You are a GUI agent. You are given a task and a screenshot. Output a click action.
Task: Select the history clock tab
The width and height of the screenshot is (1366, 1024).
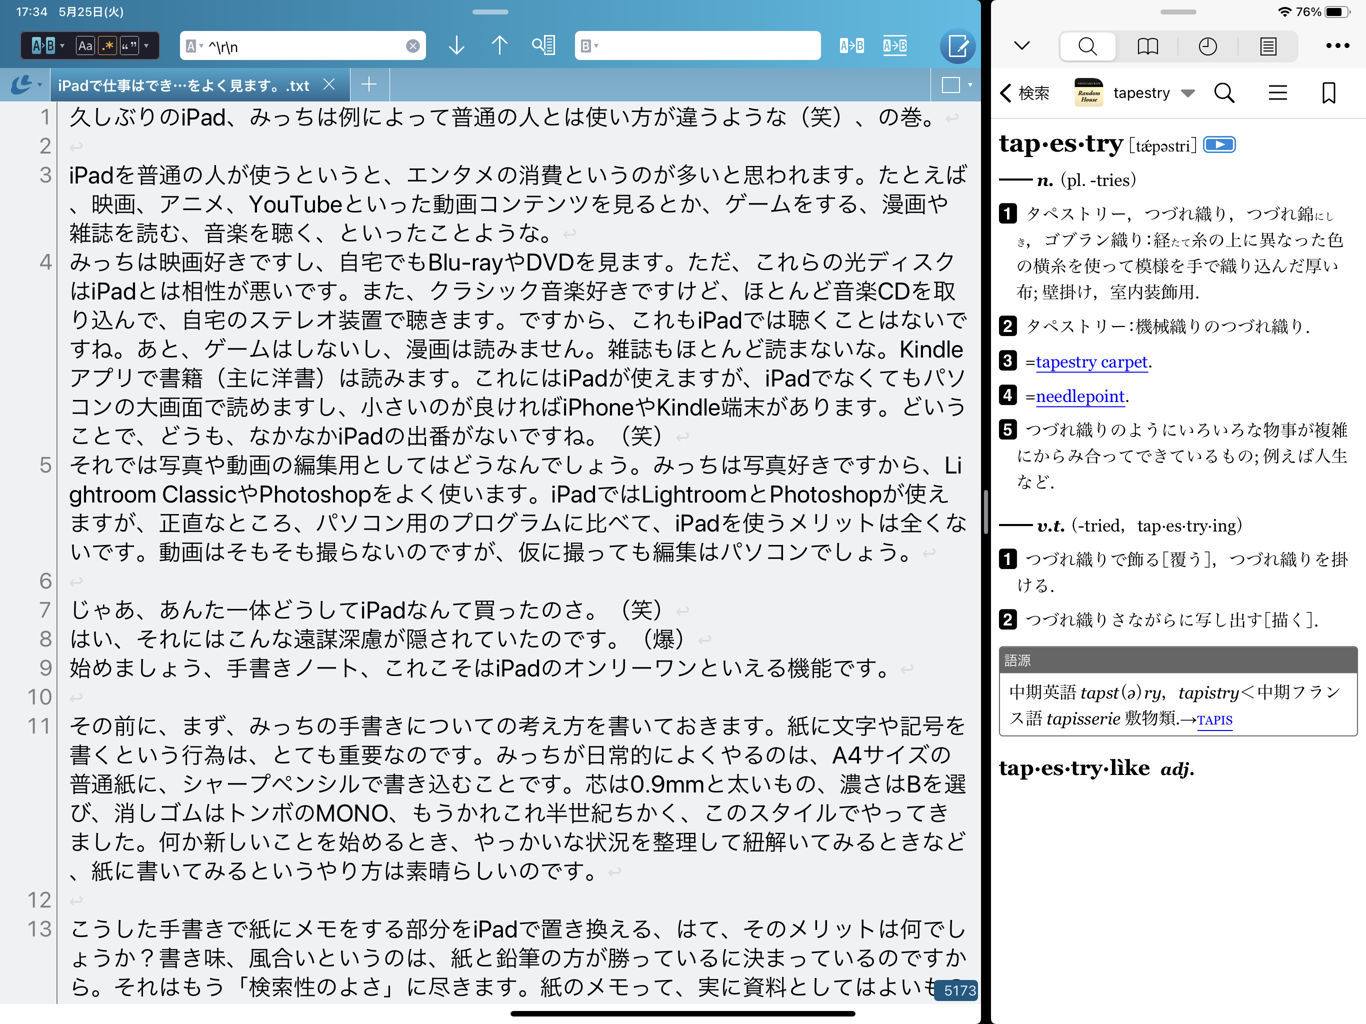pos(1208,46)
